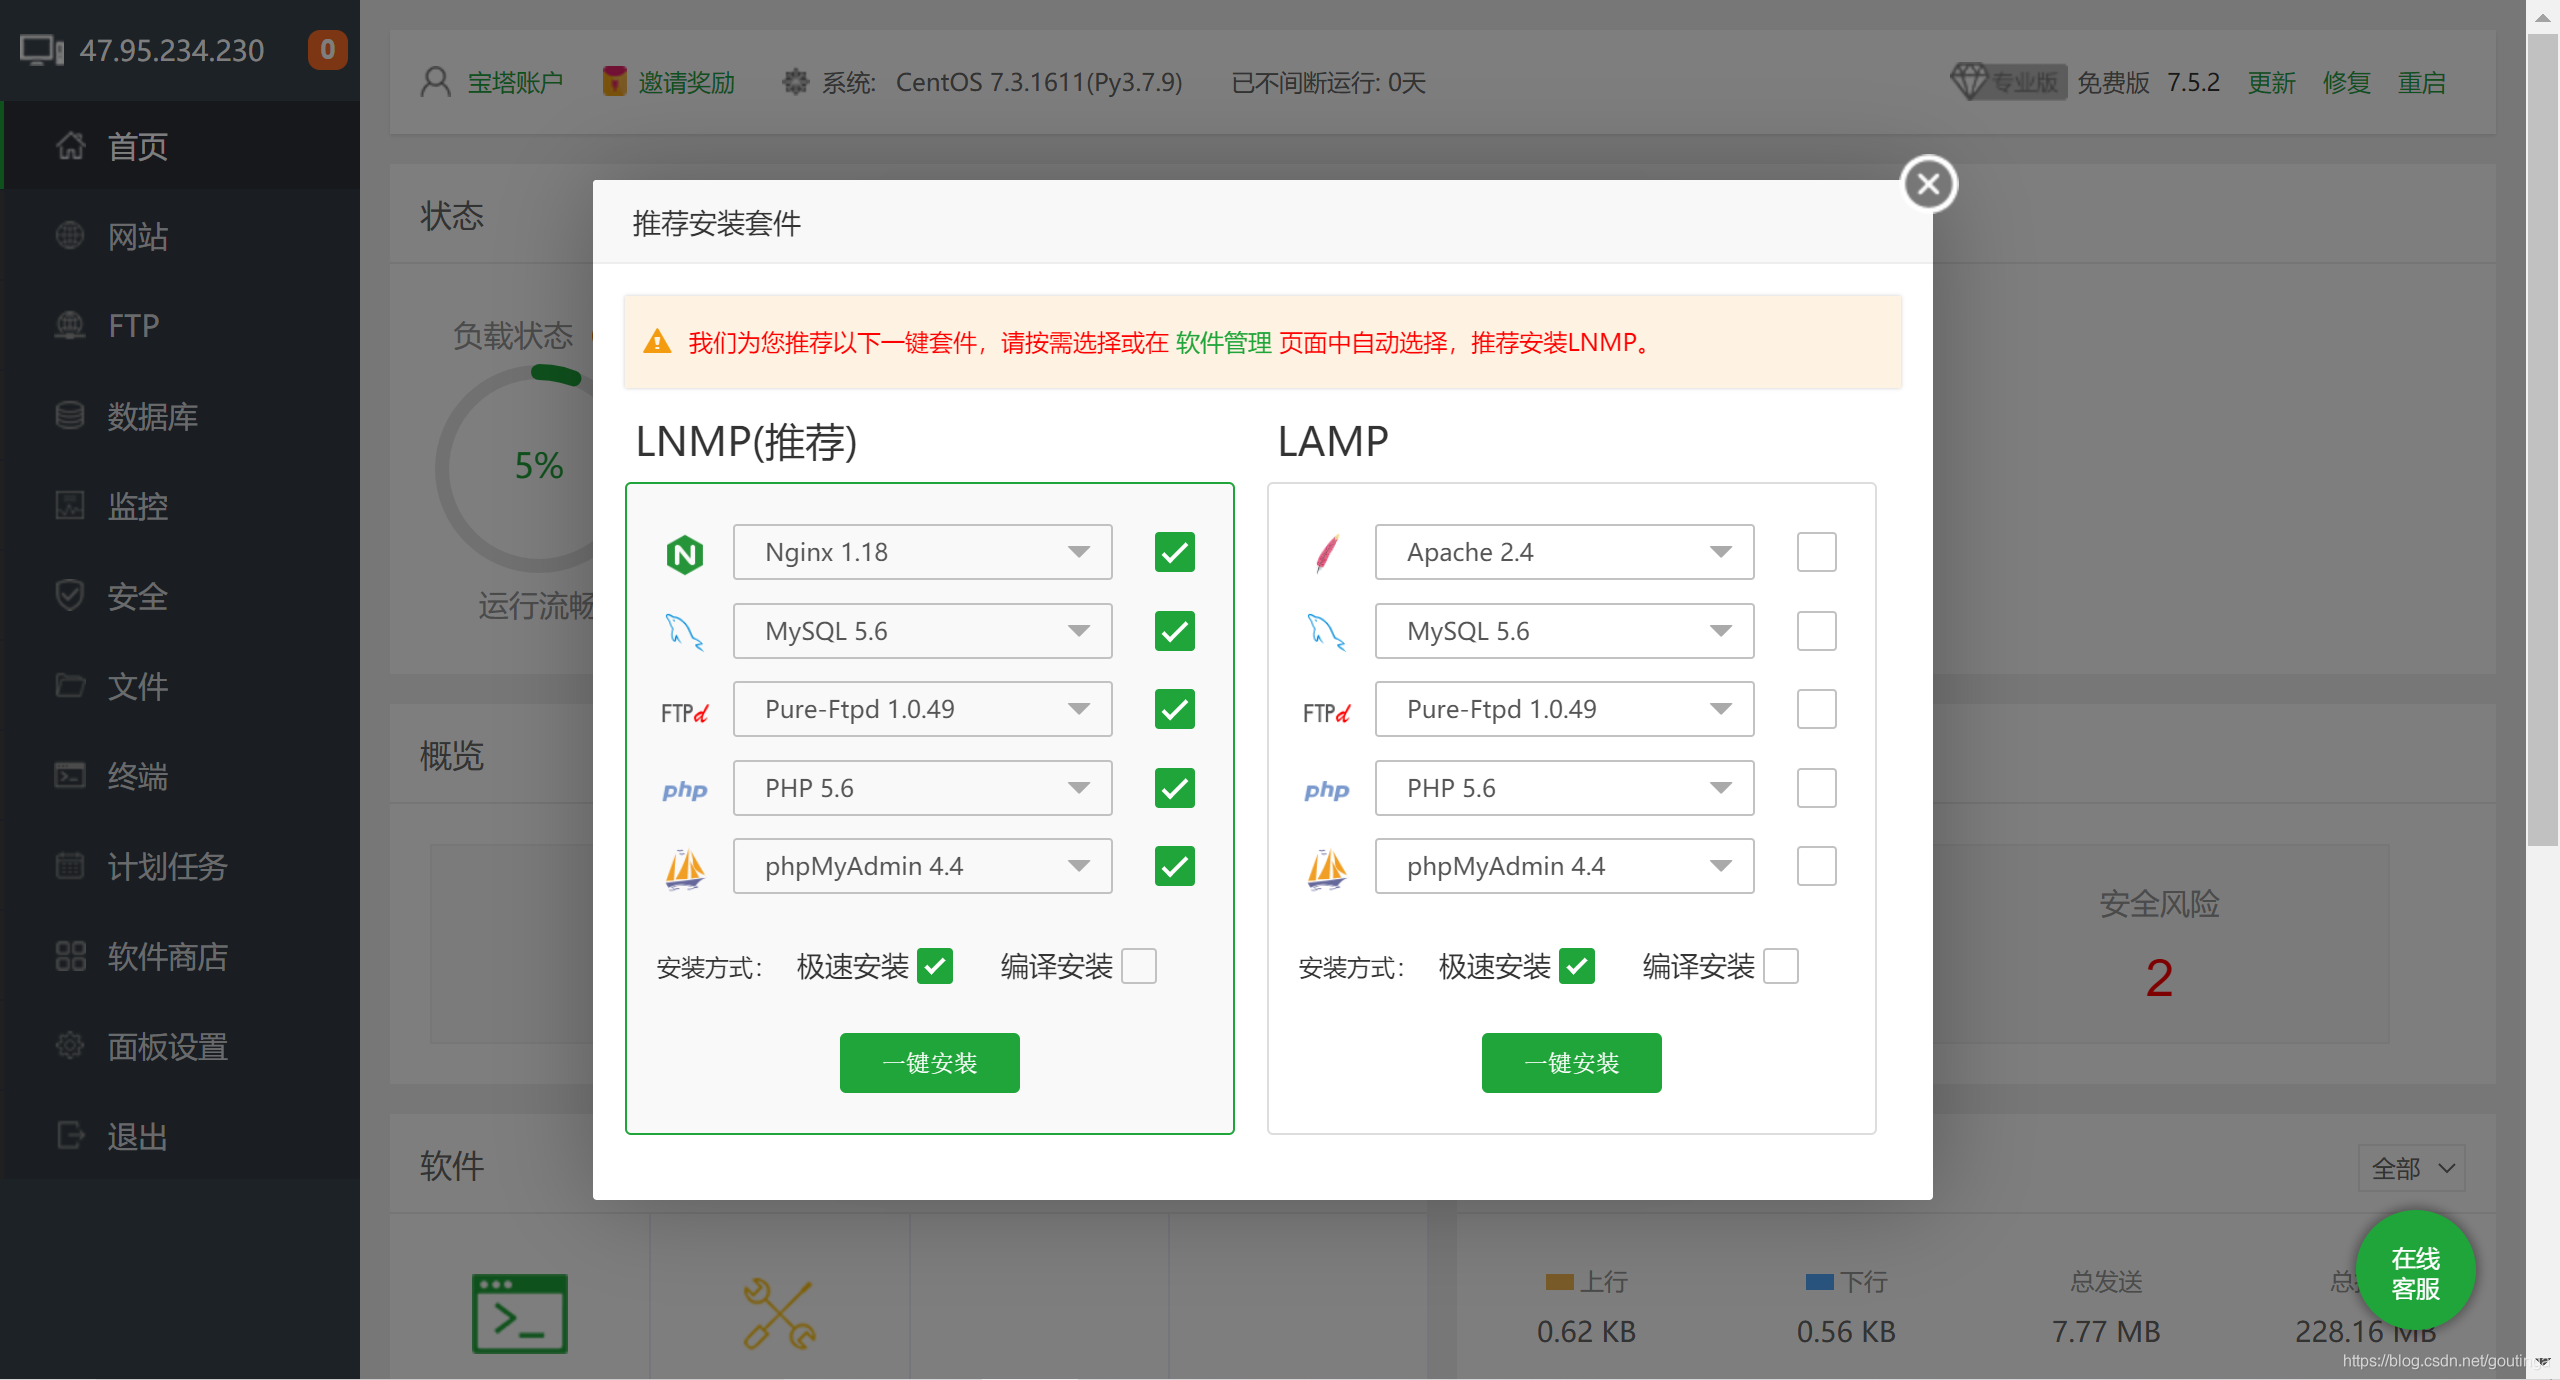Screen dimensions: 2560x1380
Task: Open the LNMP PHP 5.6 version dropdown
Action: click(x=923, y=788)
